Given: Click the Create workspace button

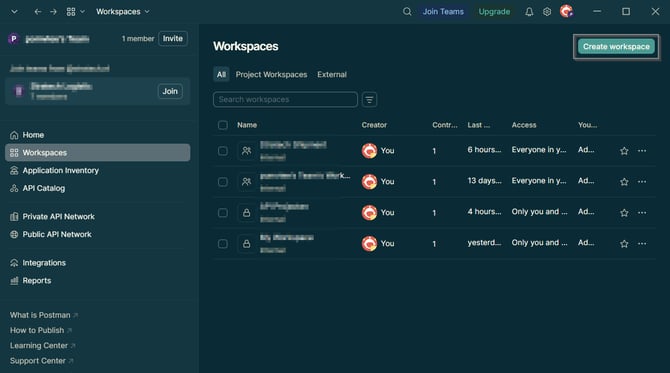Looking at the screenshot, I should coord(616,47).
